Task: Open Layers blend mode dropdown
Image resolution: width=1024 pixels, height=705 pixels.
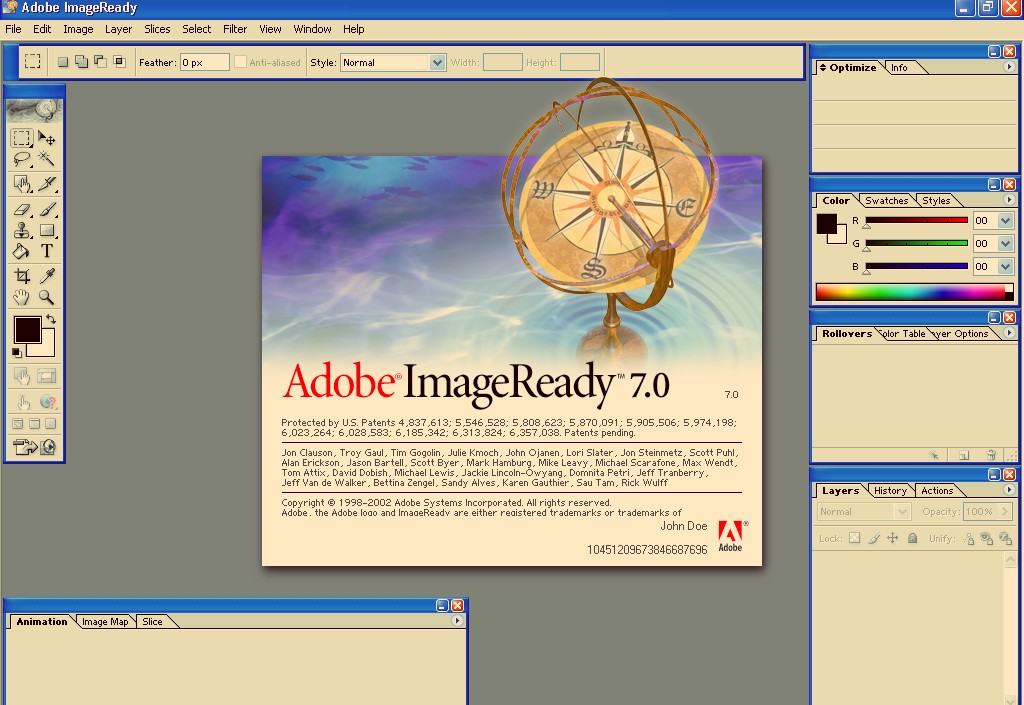Action: [863, 512]
